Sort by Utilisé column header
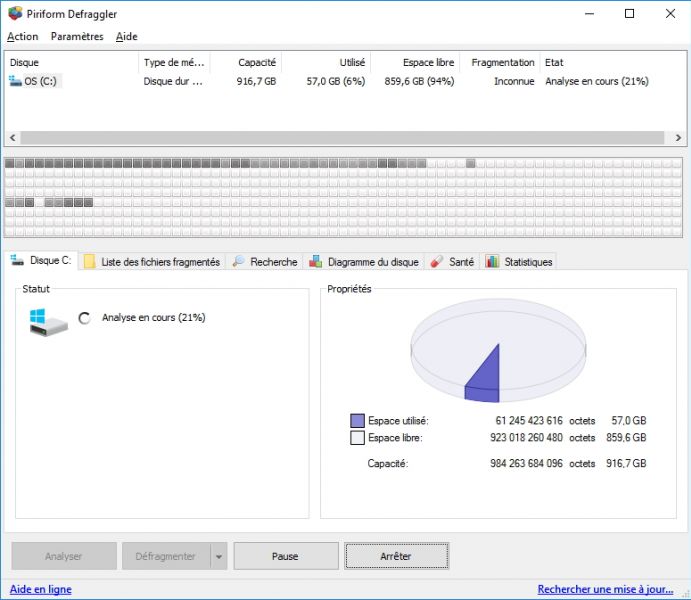 (x=326, y=63)
